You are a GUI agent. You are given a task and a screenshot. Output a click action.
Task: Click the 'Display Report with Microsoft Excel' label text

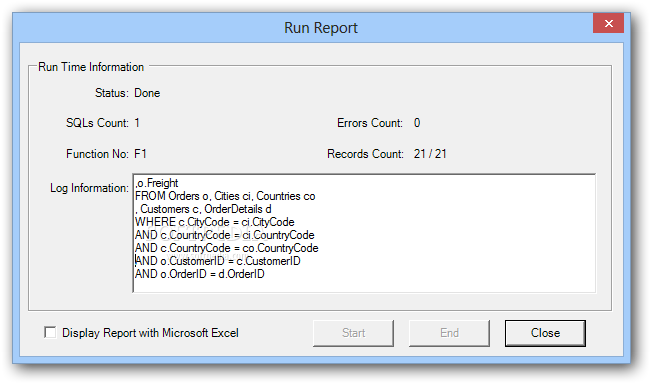click(x=150, y=333)
